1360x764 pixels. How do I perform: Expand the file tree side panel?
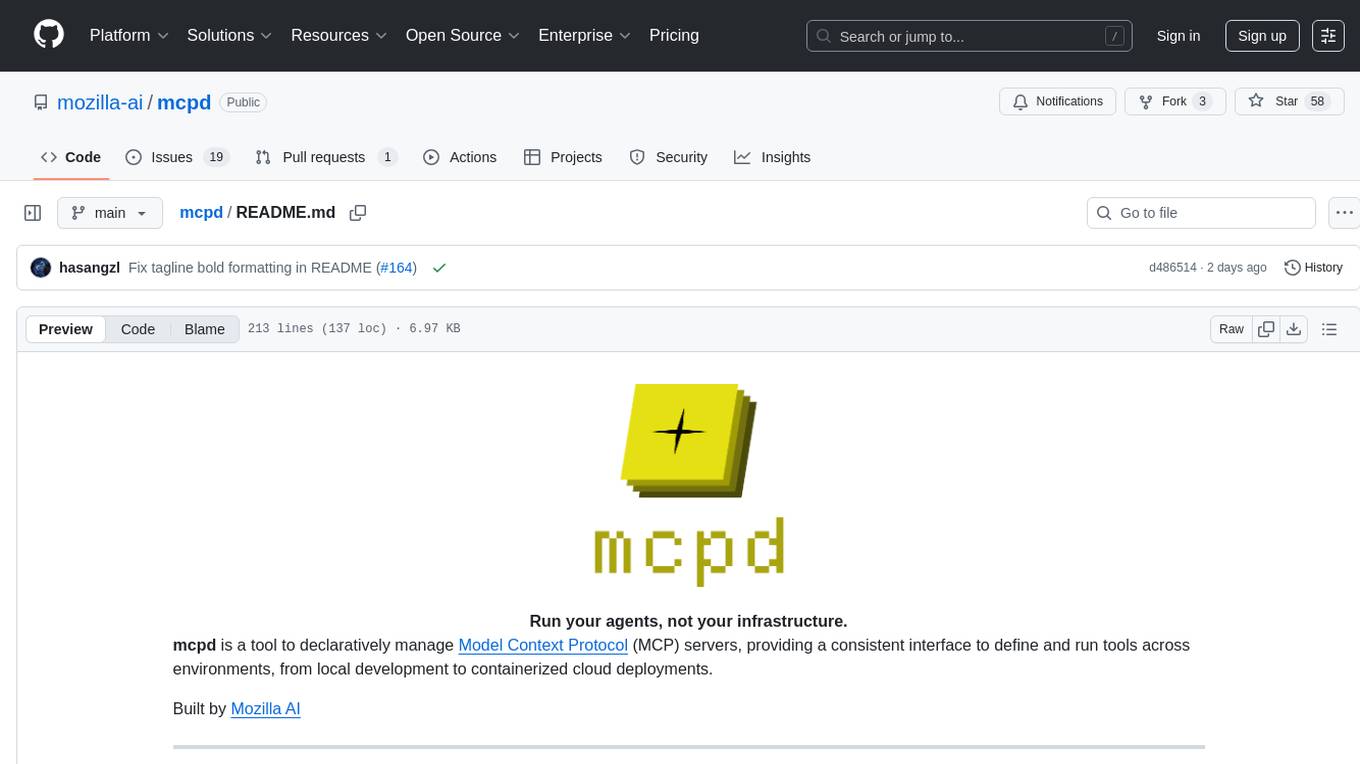click(33, 213)
